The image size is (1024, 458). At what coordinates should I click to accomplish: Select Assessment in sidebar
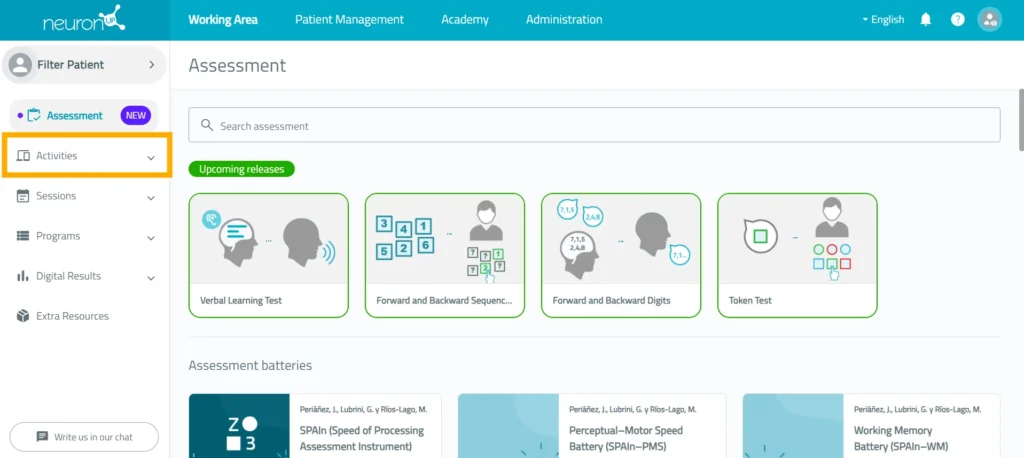point(84,116)
